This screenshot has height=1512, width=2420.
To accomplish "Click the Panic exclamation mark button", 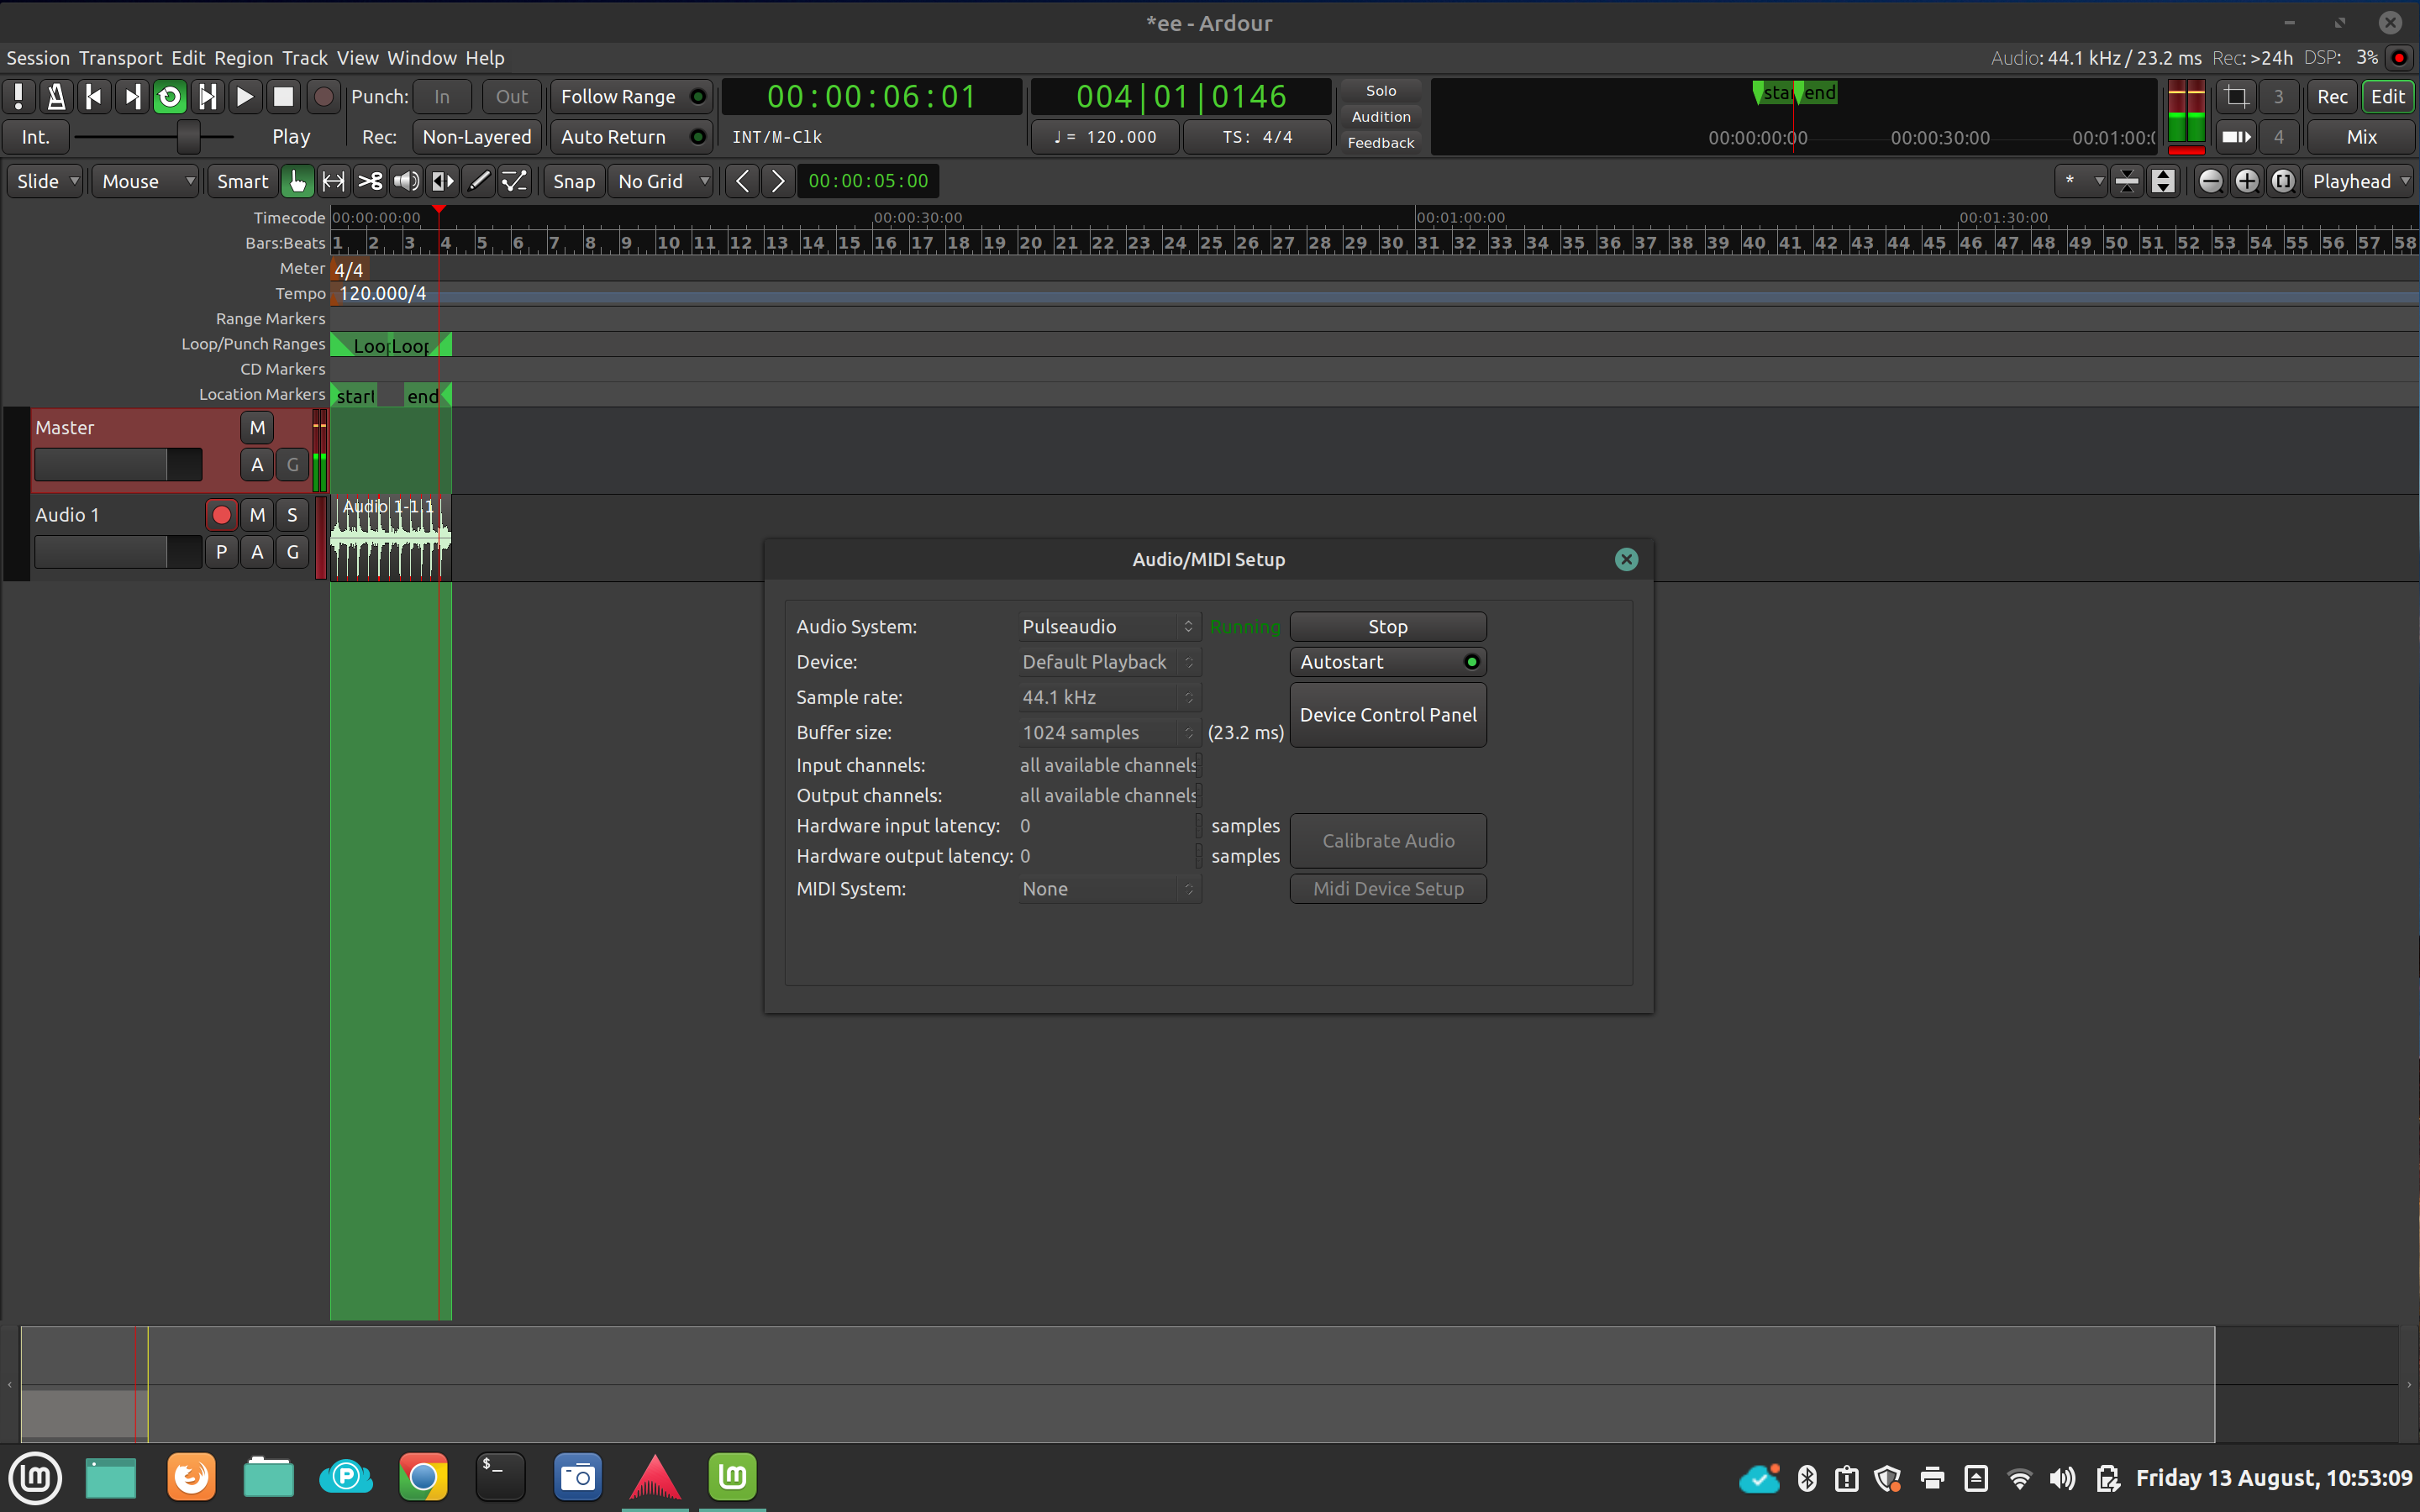I will coord(19,97).
